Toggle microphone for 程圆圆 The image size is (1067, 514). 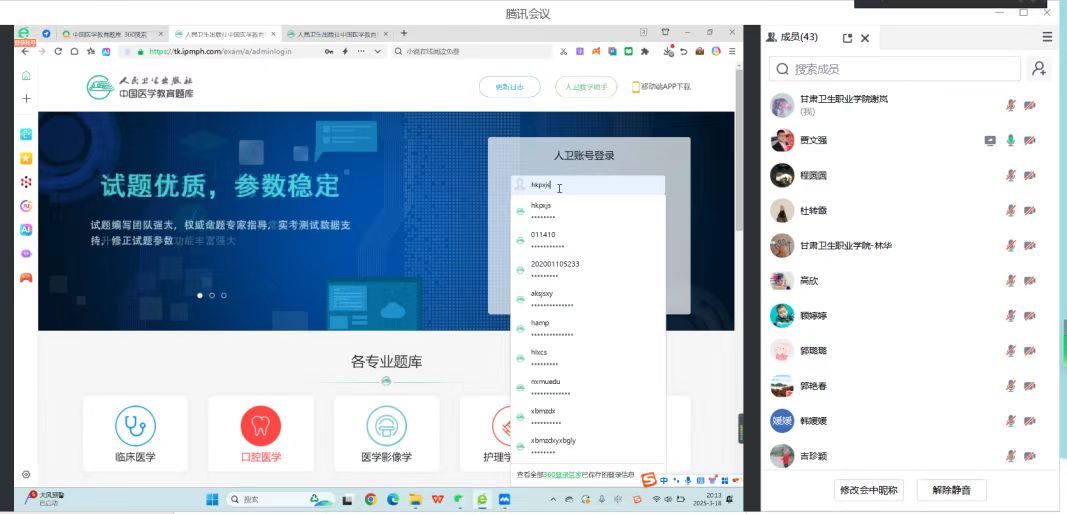1010,176
